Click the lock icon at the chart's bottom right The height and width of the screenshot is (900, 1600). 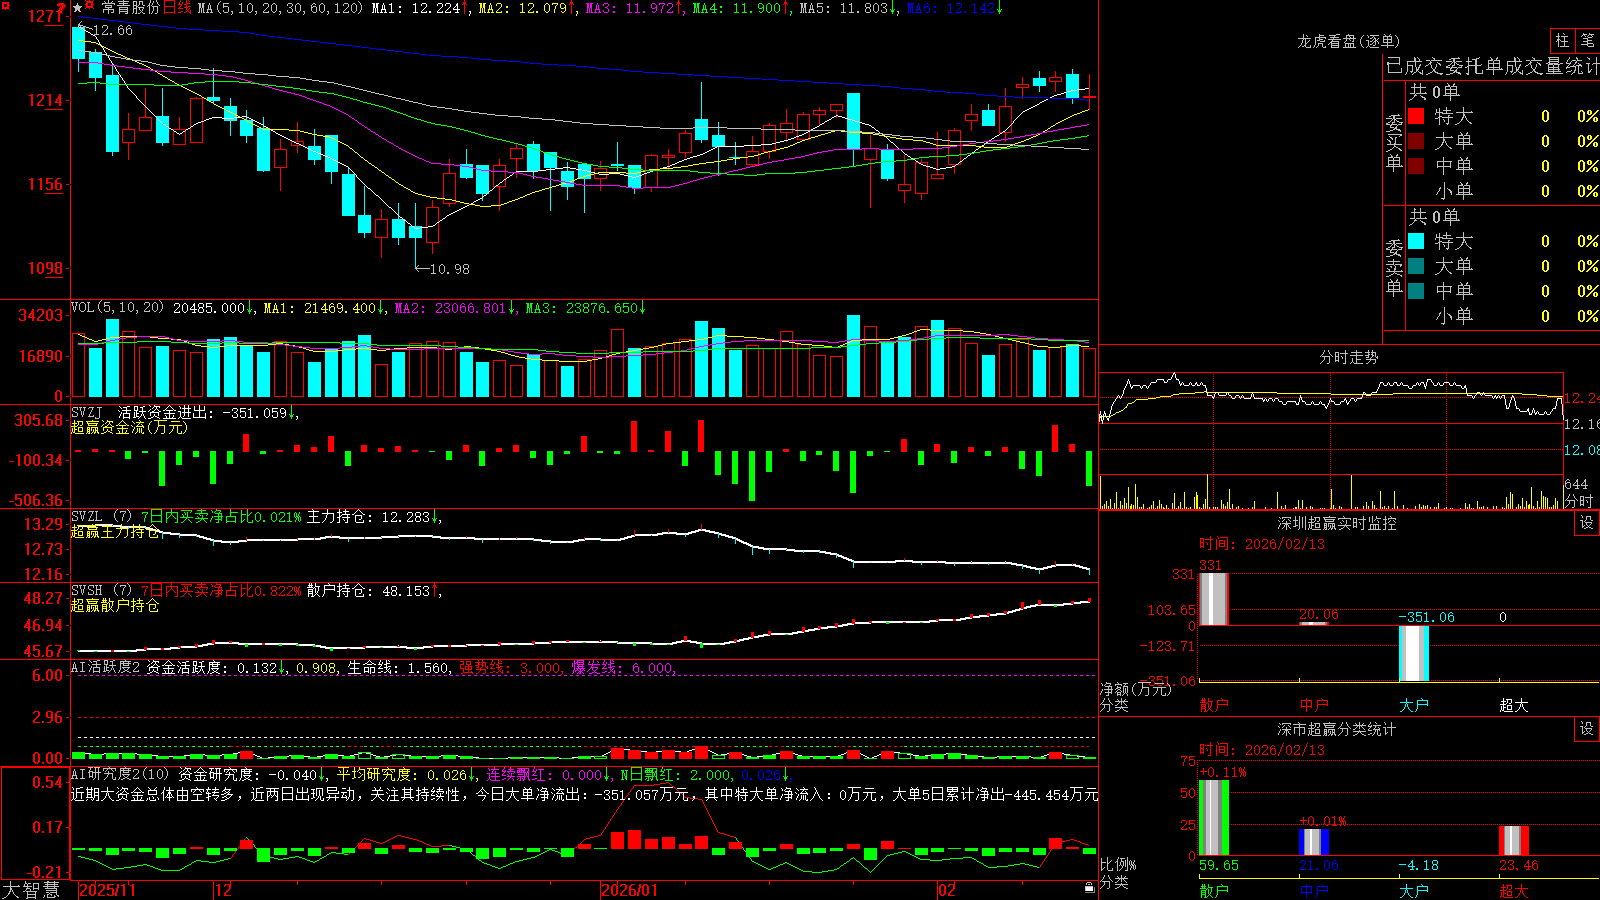(1089, 888)
